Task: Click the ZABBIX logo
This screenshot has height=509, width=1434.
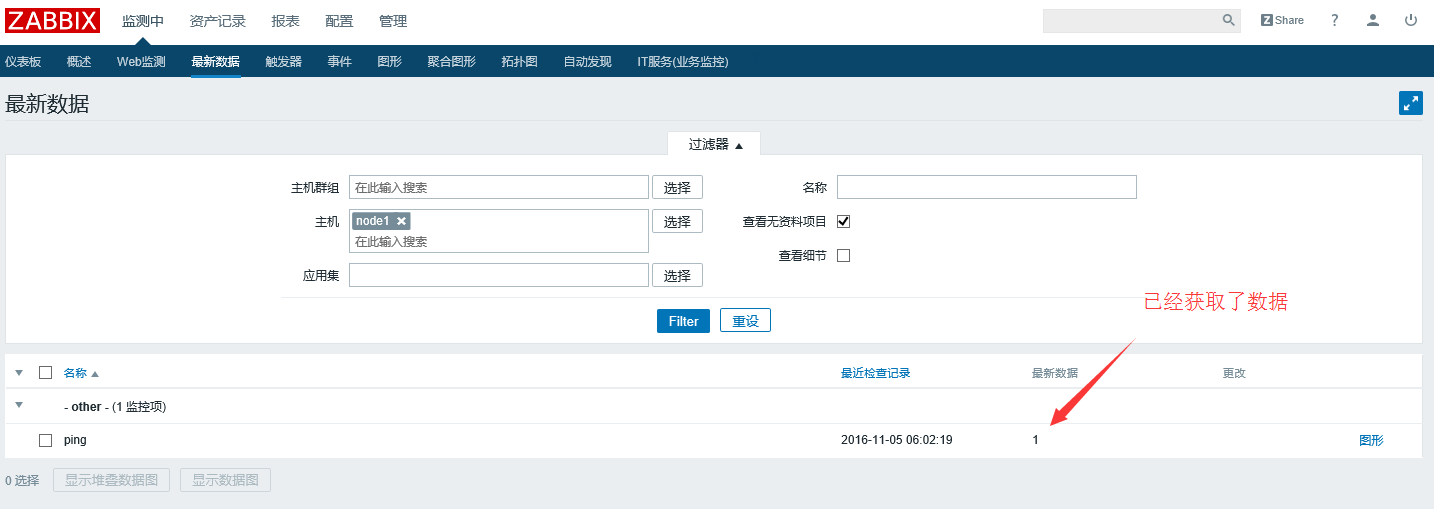Action: [x=53, y=20]
